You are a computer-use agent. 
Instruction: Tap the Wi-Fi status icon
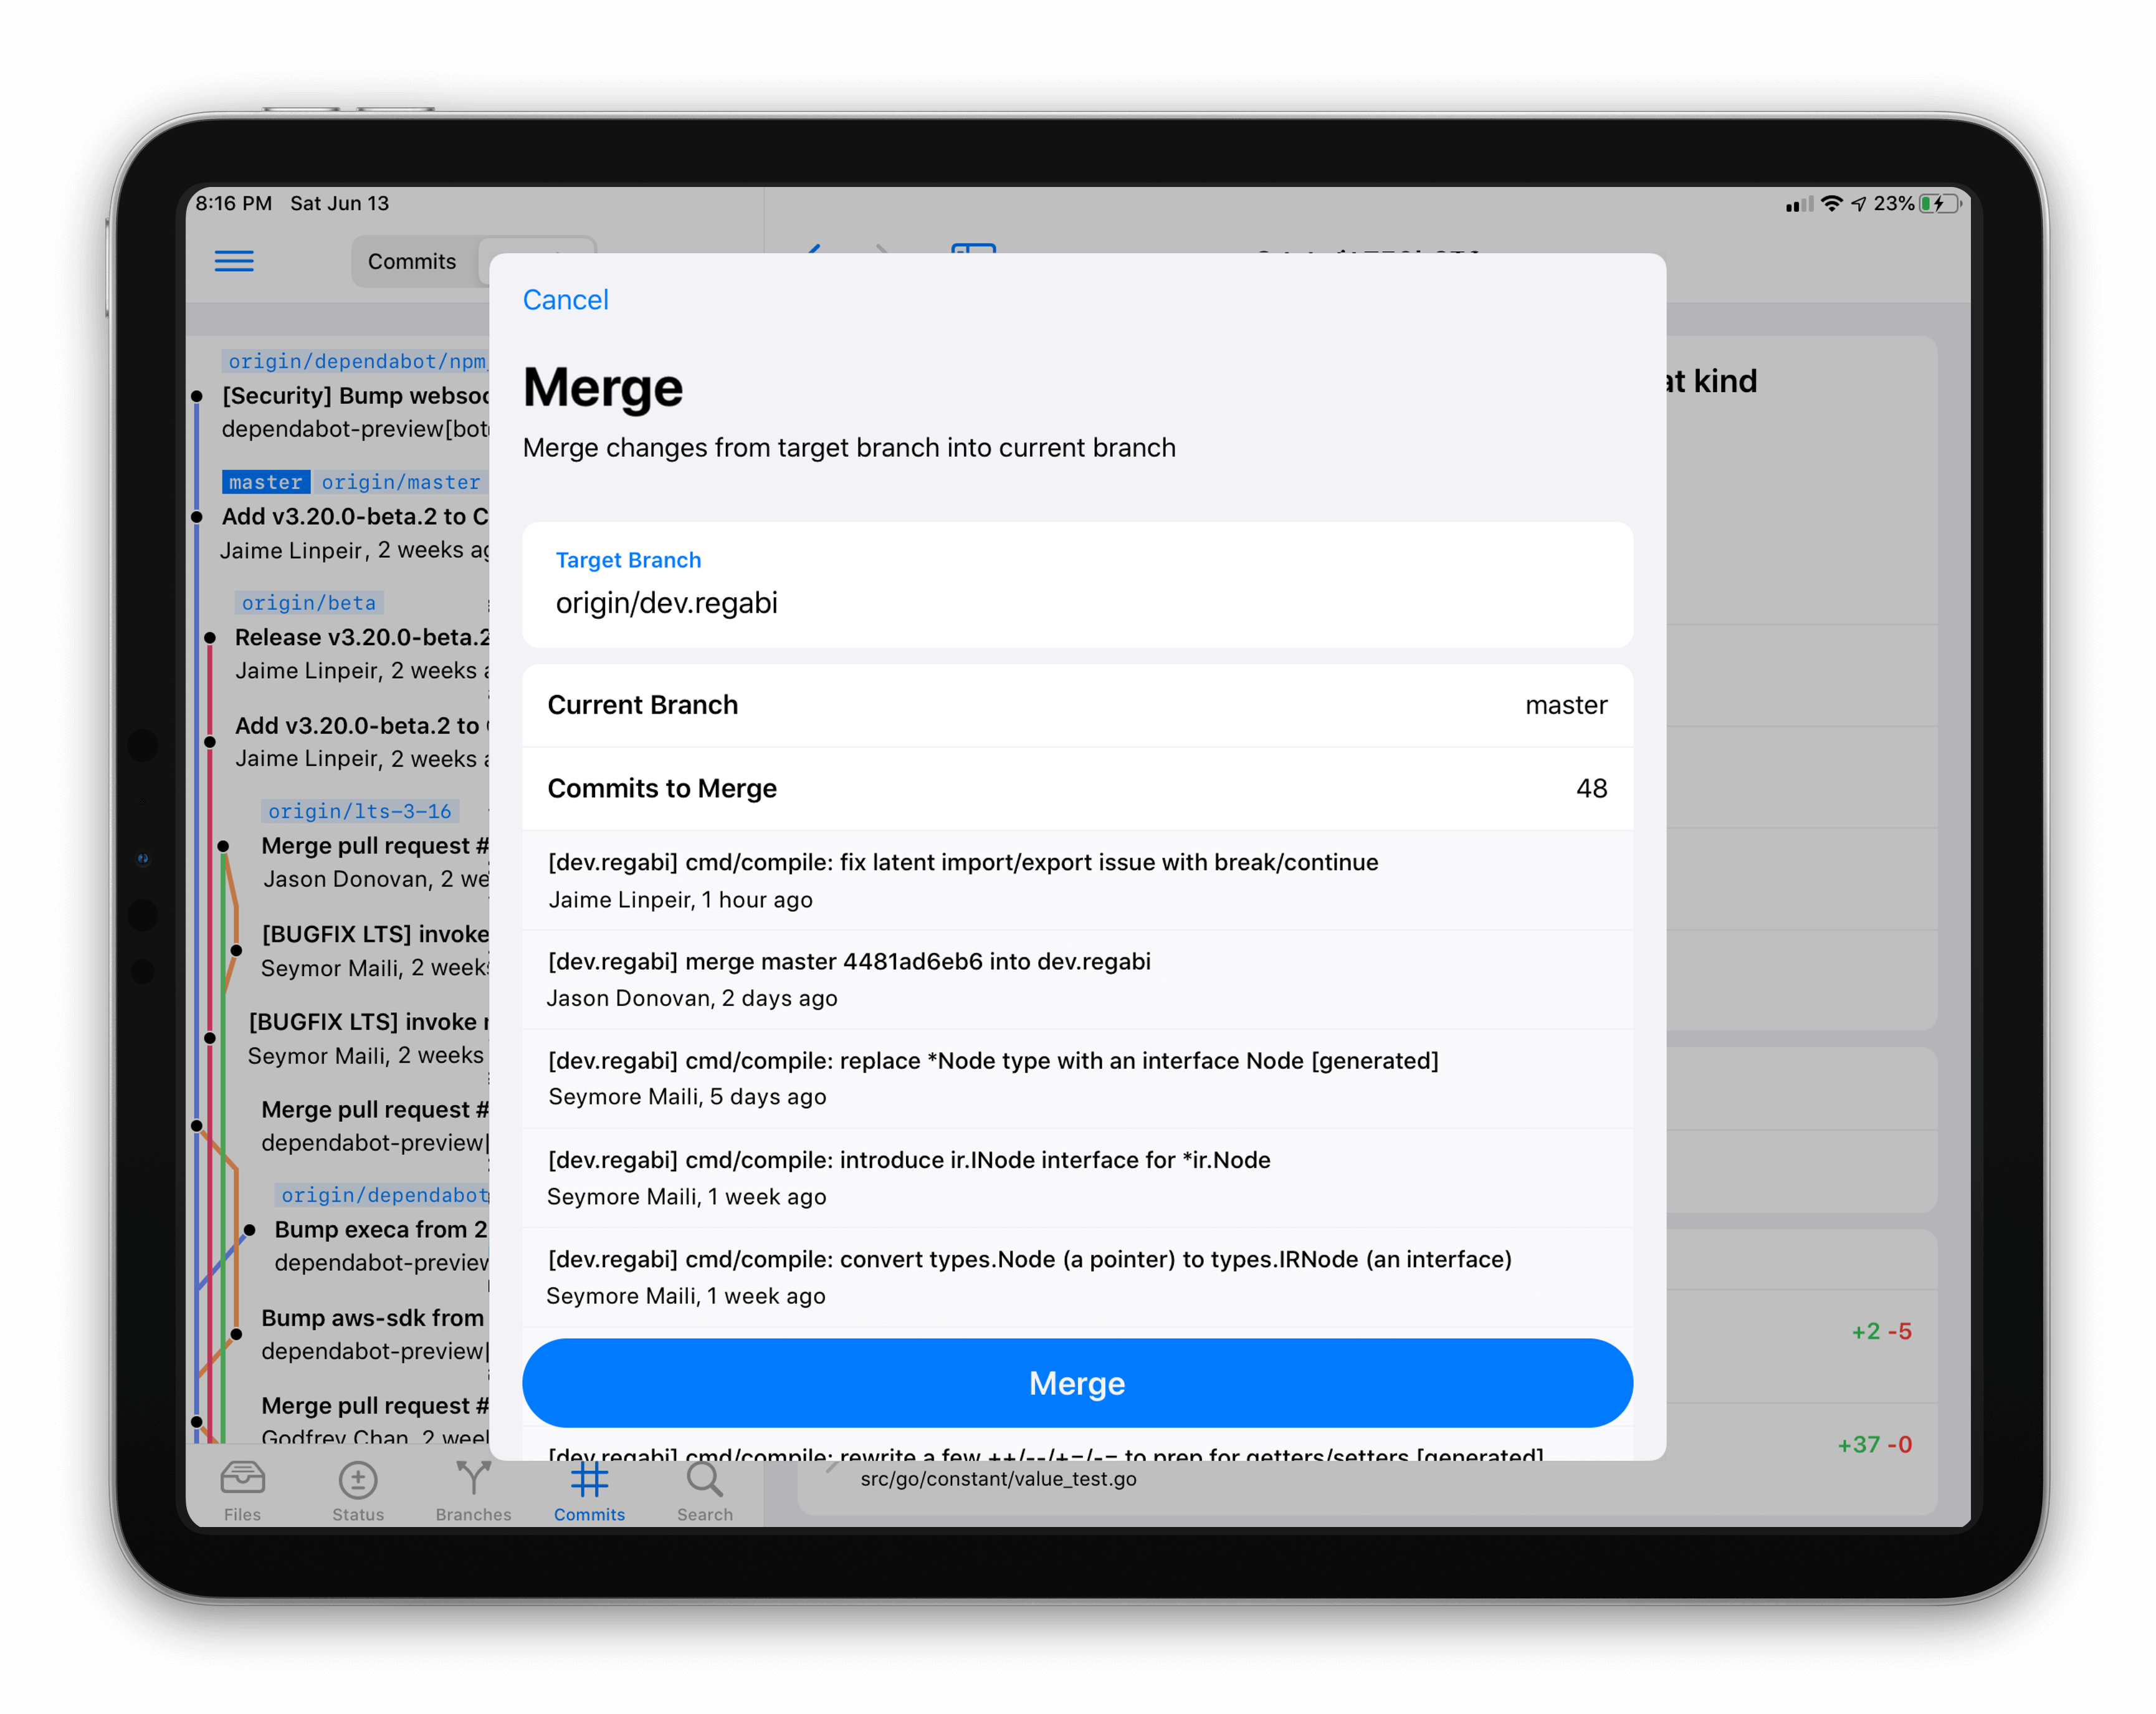point(1831,204)
